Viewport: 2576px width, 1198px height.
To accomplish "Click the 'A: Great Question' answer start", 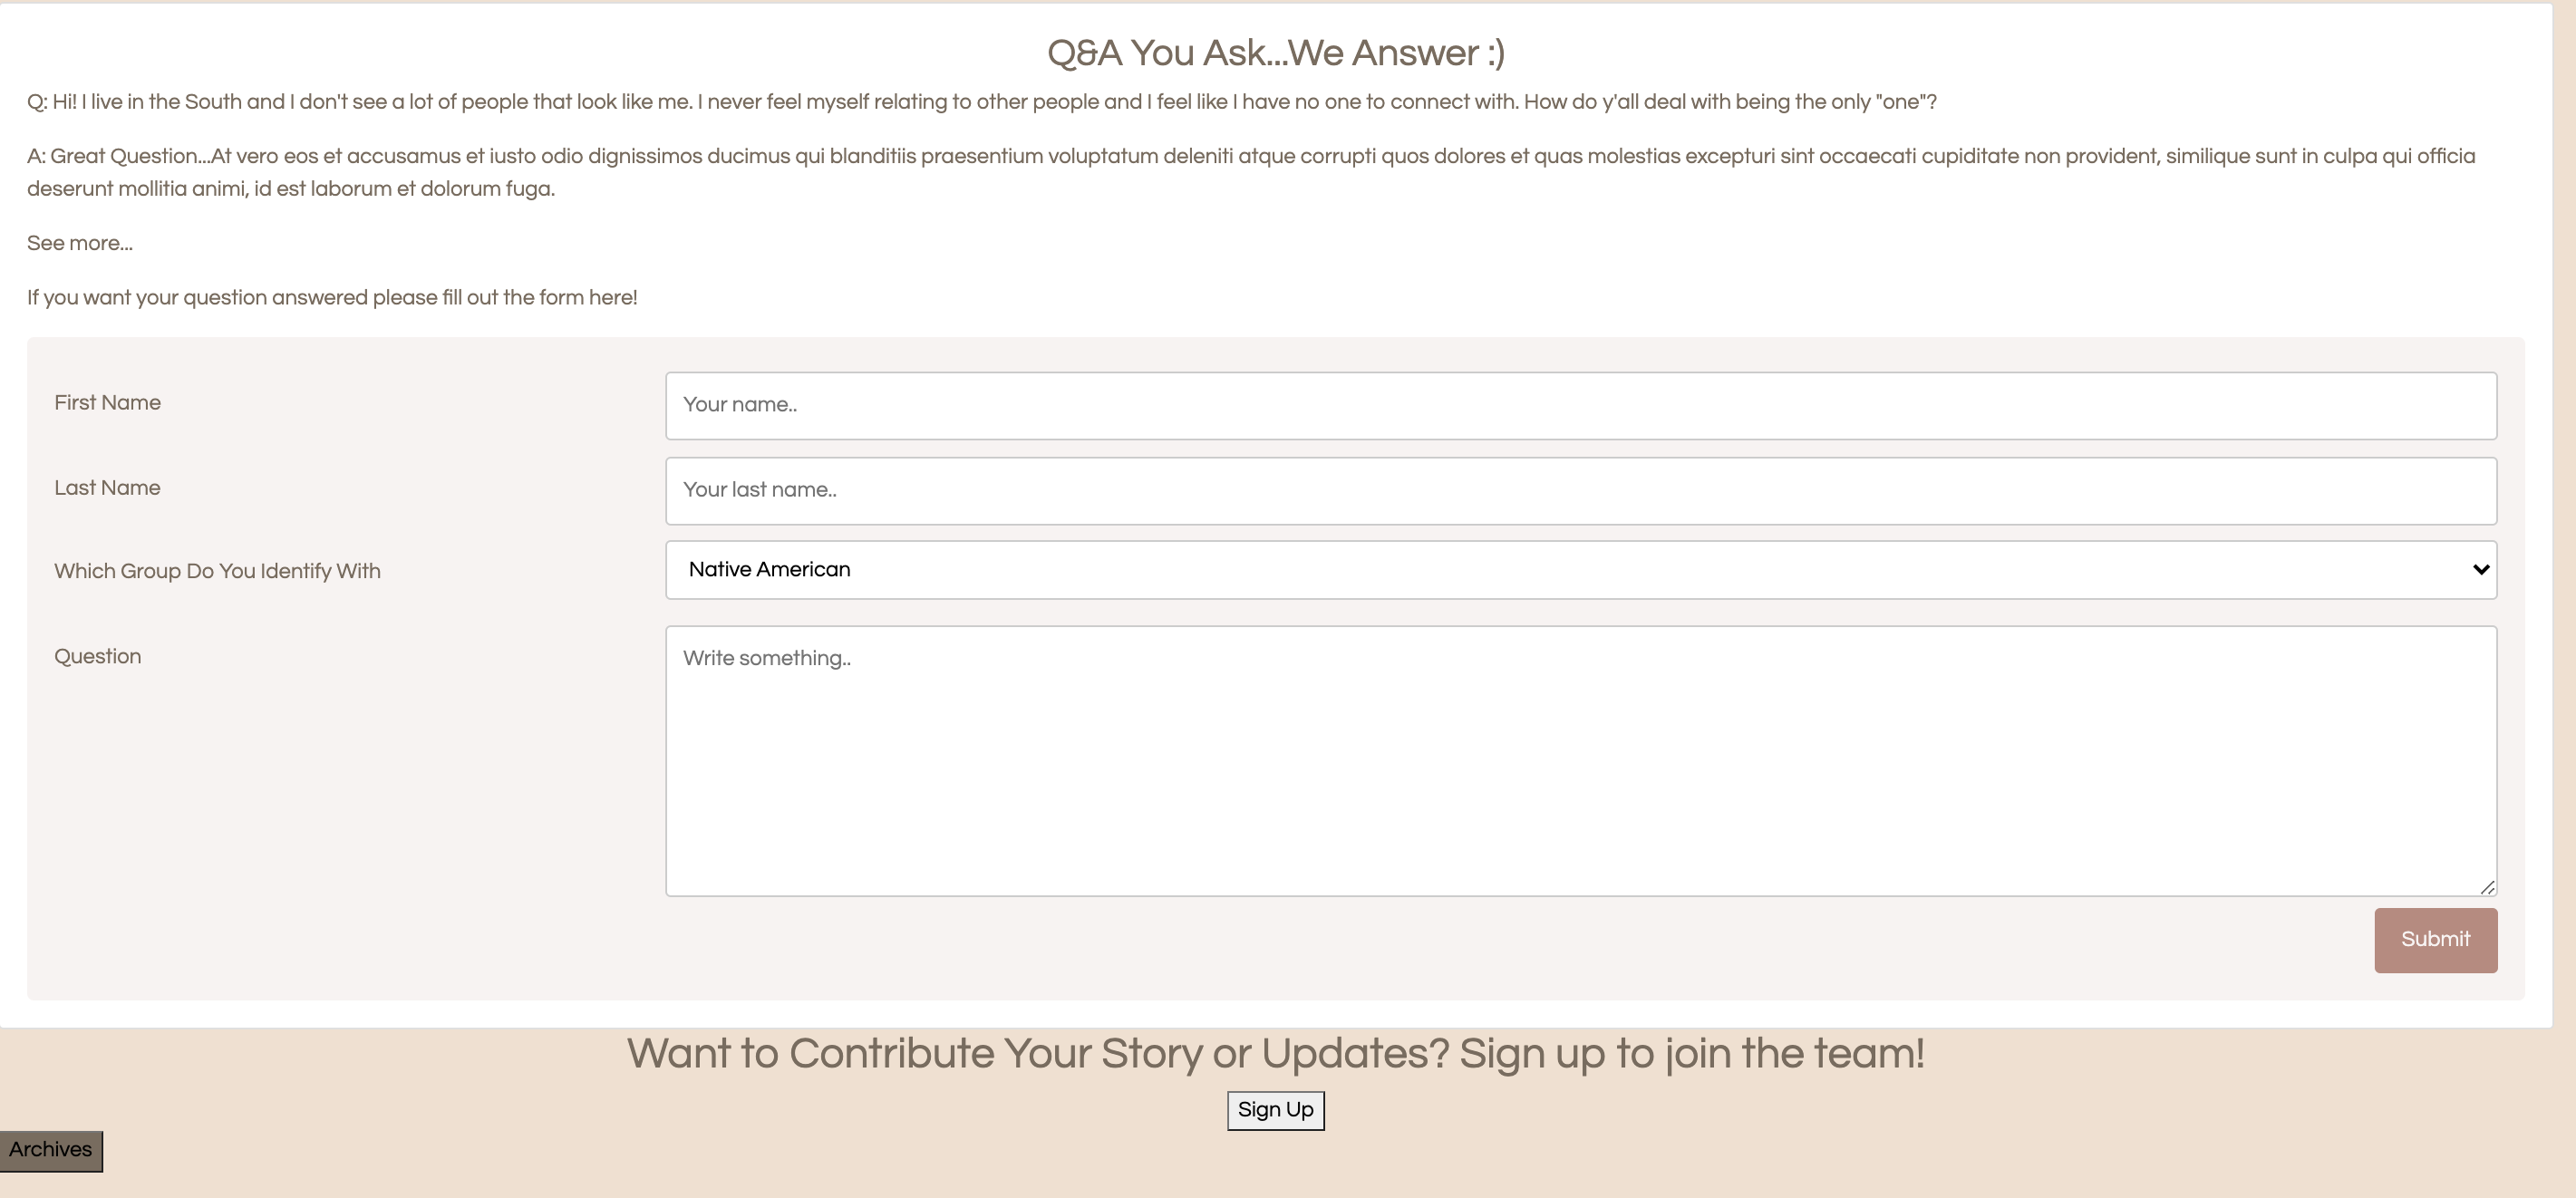I will pos(118,157).
